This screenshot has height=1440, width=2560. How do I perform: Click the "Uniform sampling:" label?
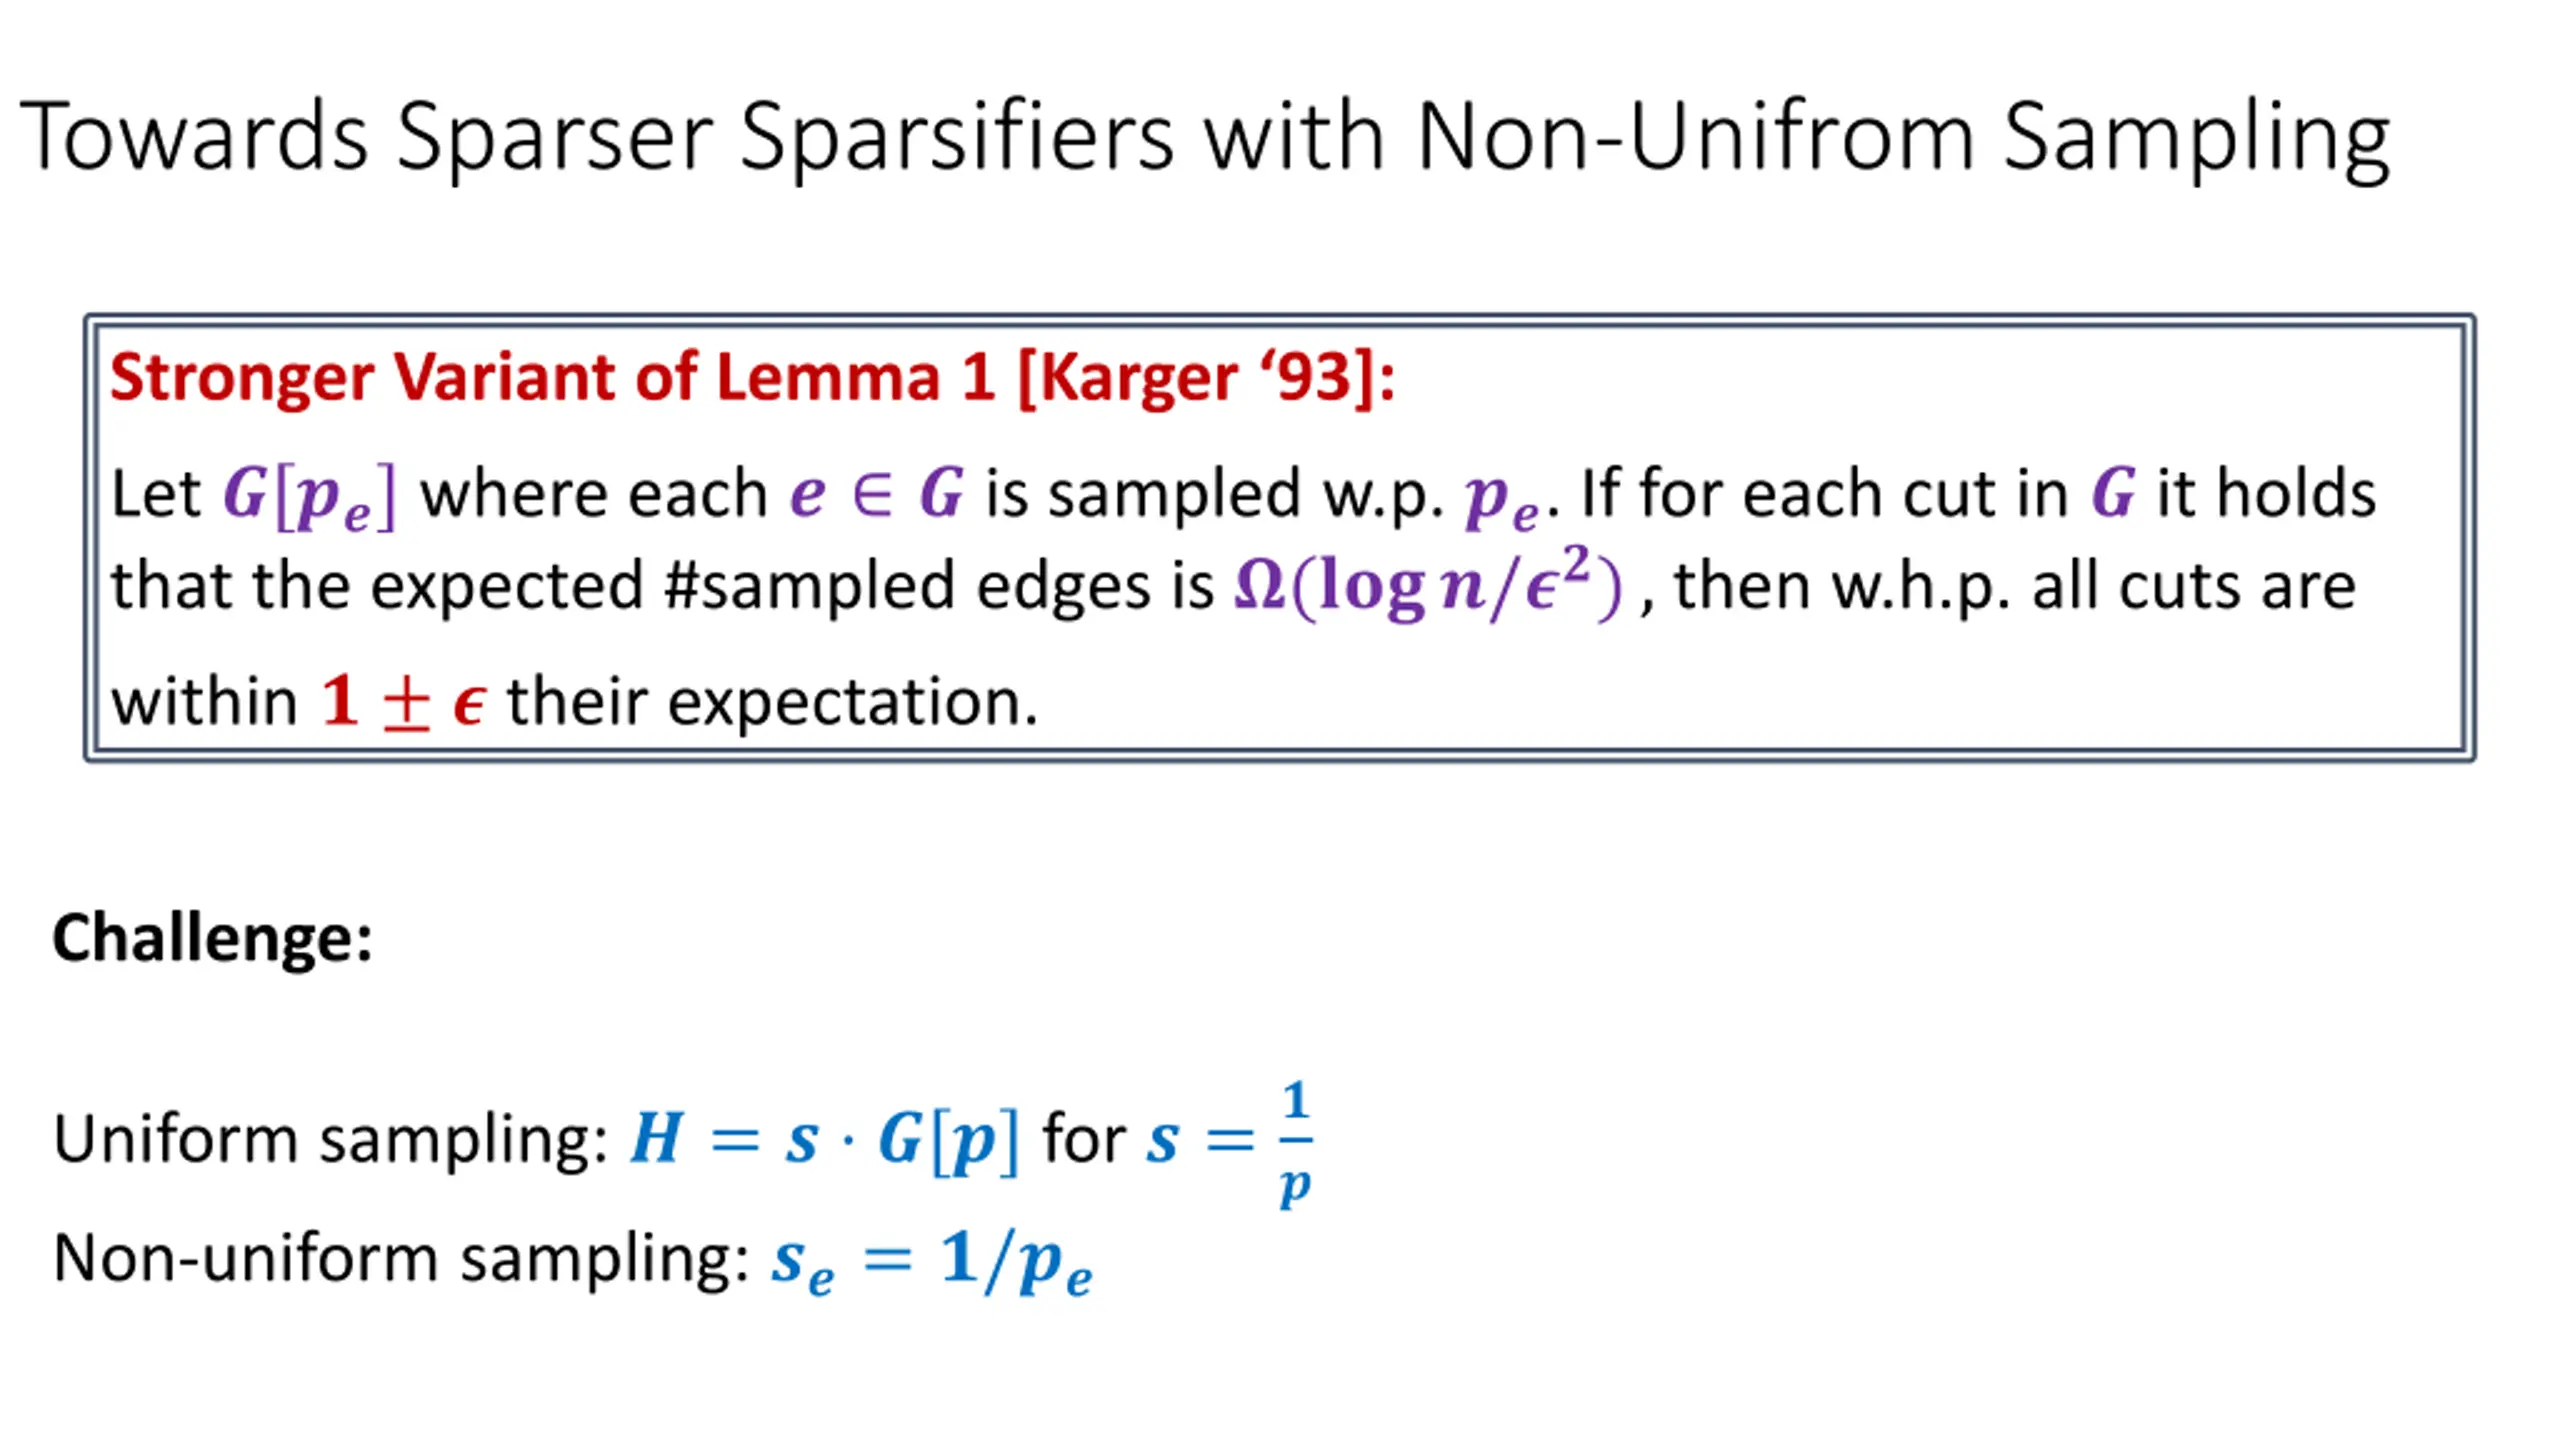click(330, 1139)
